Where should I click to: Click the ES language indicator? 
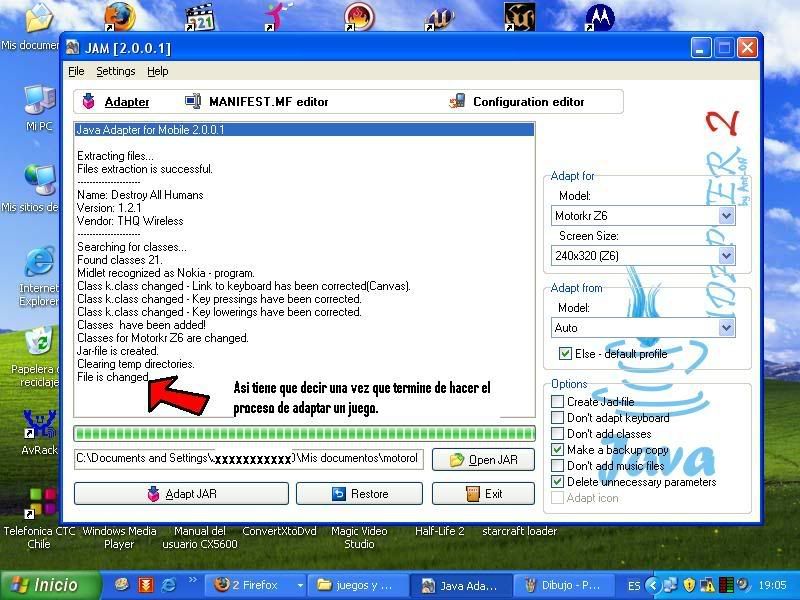(x=634, y=585)
